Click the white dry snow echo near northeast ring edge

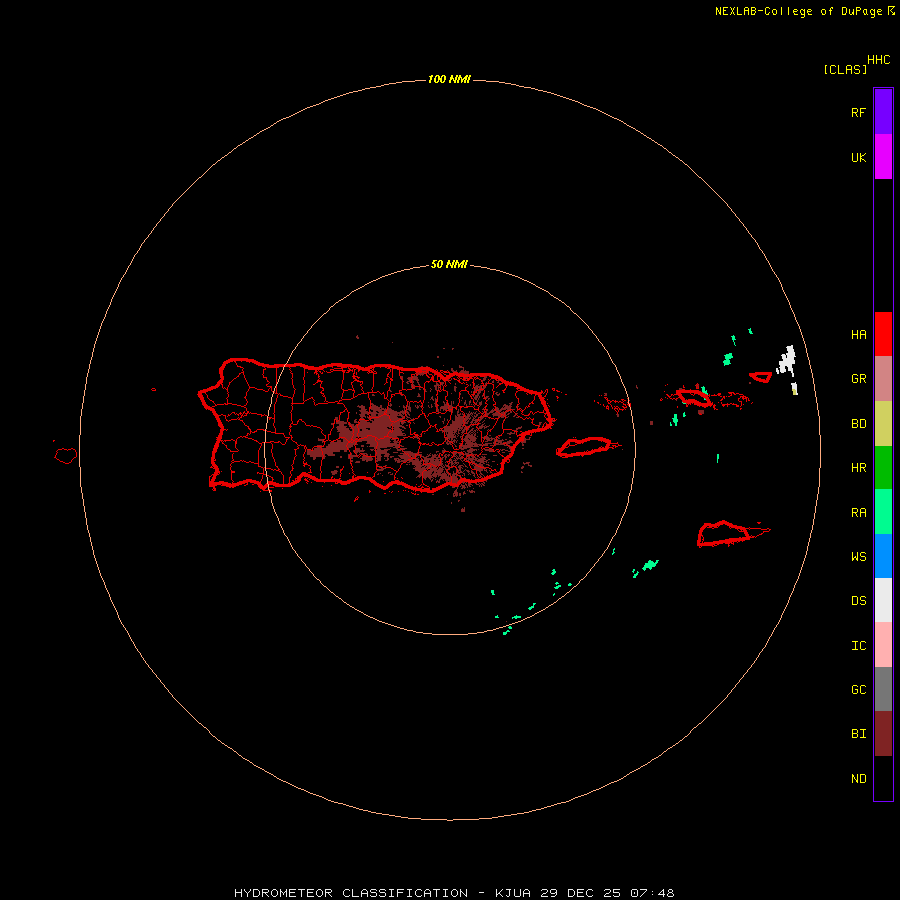coord(787,360)
